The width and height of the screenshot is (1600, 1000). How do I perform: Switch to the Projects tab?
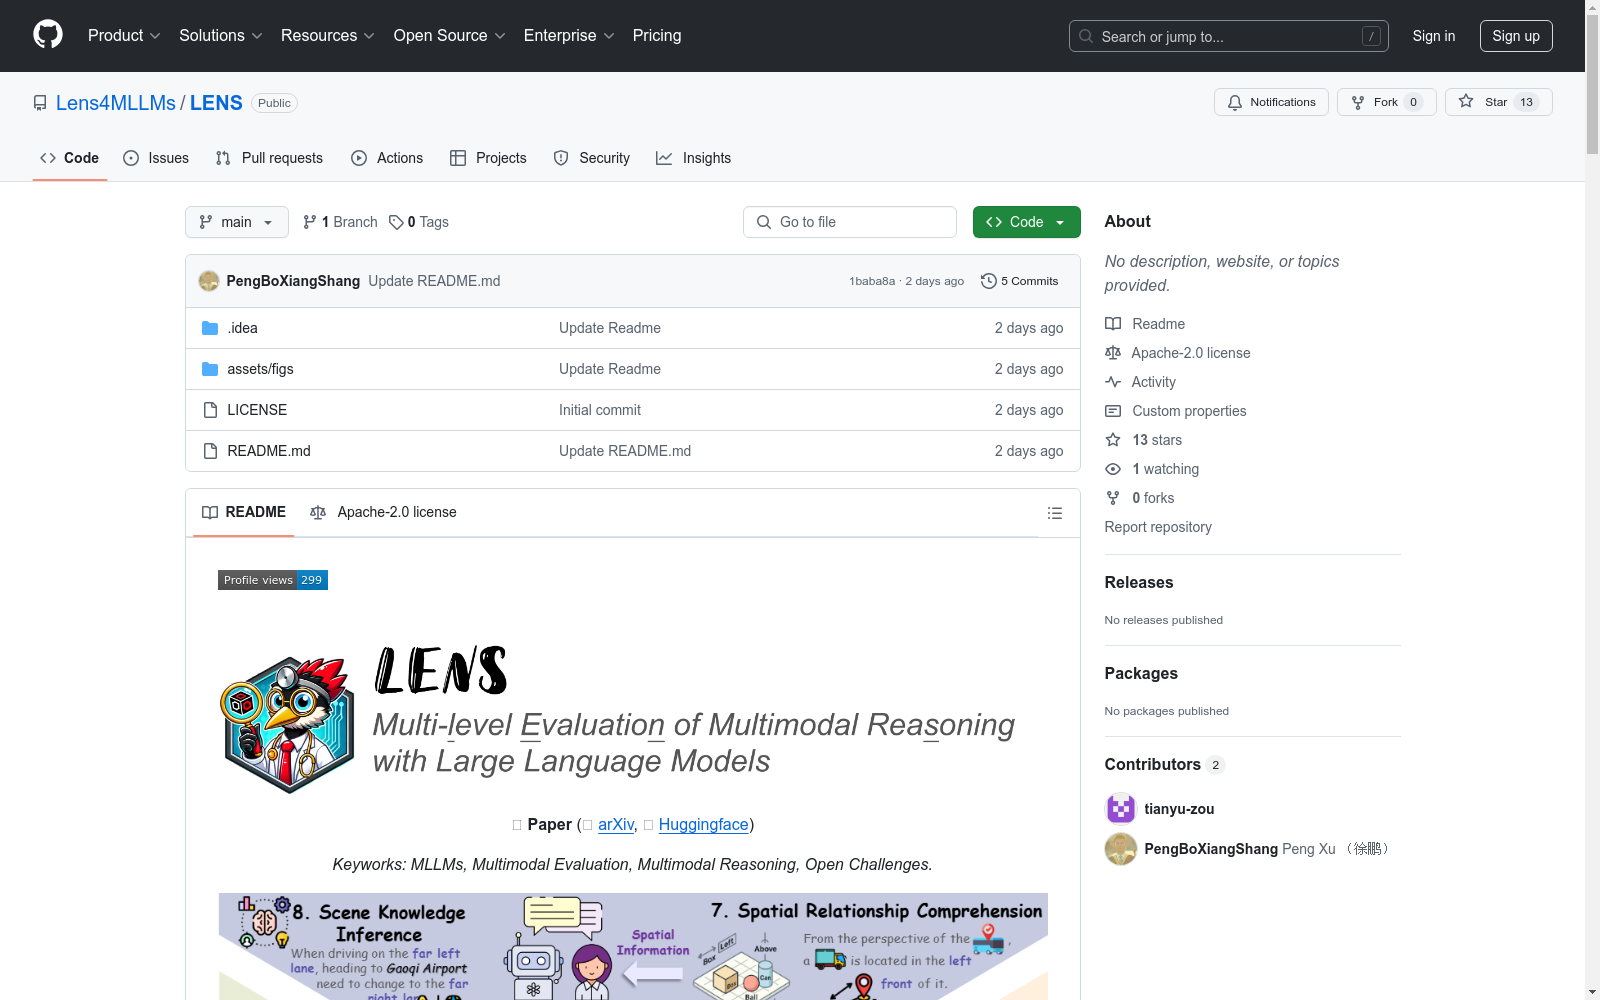(x=488, y=158)
